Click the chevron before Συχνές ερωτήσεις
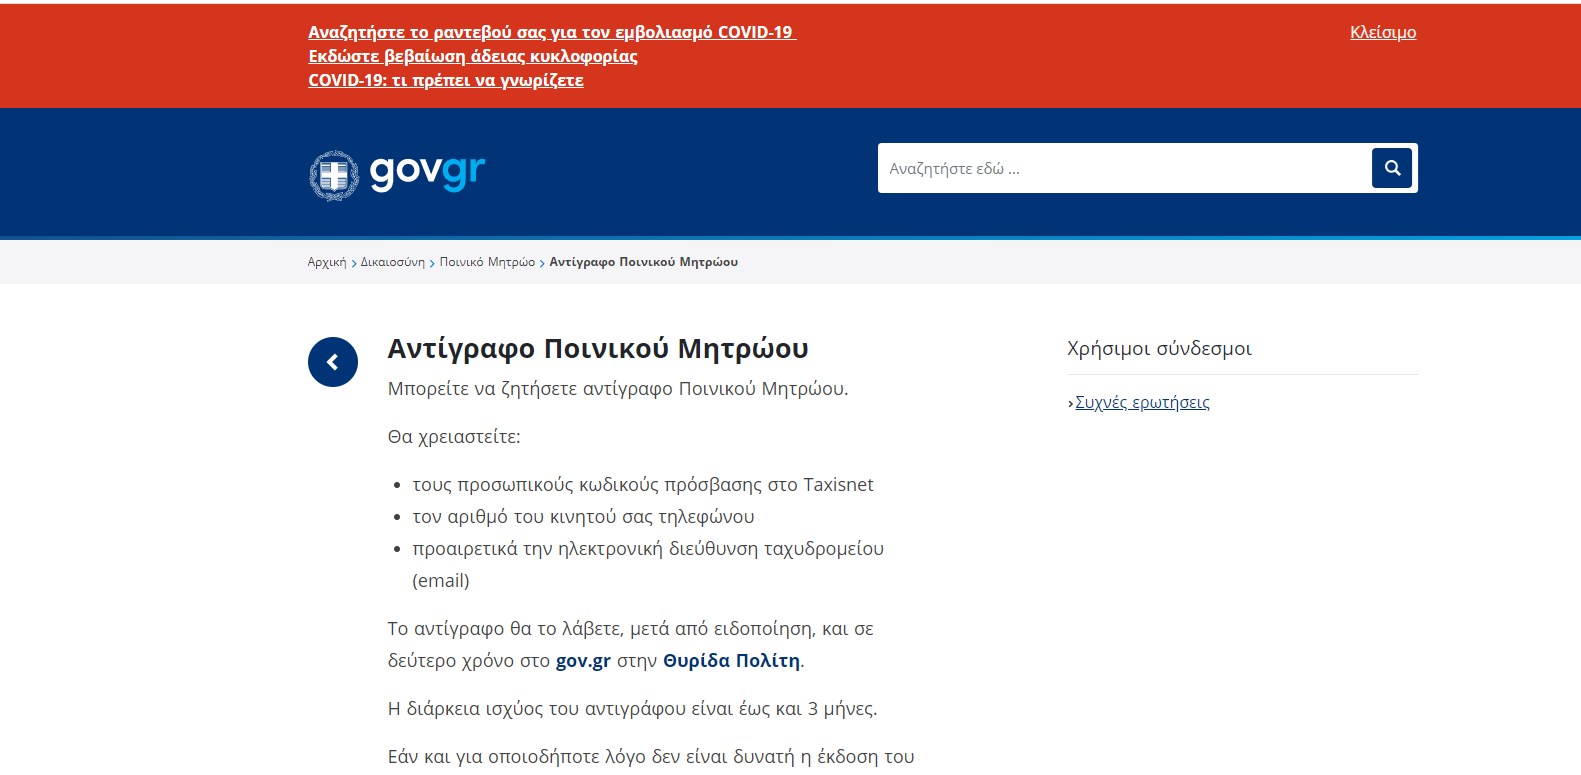The image size is (1581, 775). [1070, 404]
